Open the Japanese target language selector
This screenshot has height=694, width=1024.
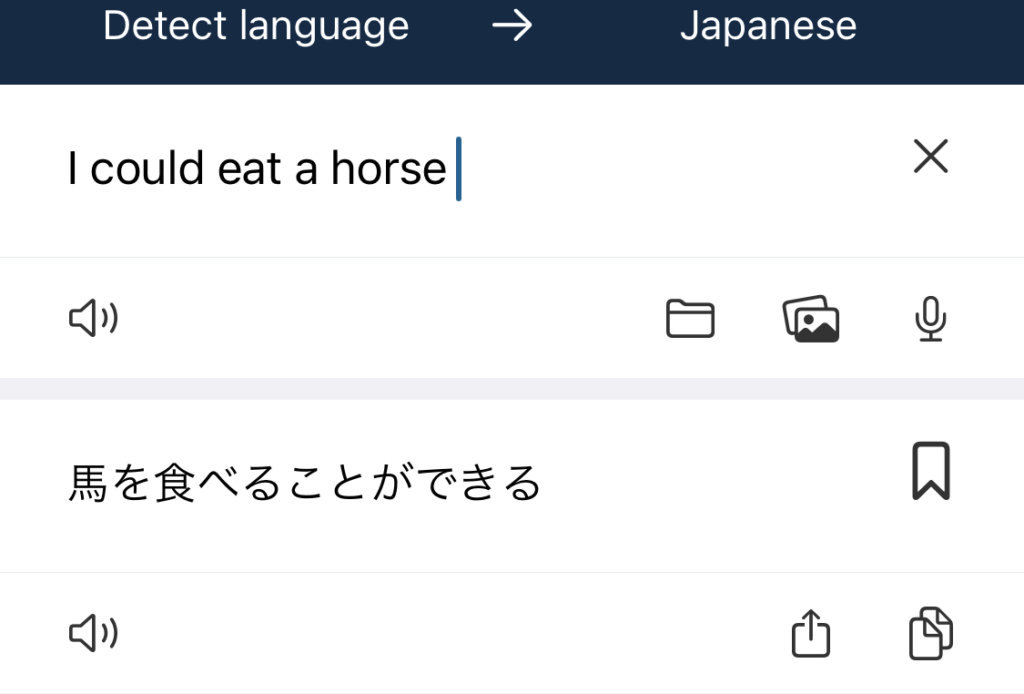[768, 26]
